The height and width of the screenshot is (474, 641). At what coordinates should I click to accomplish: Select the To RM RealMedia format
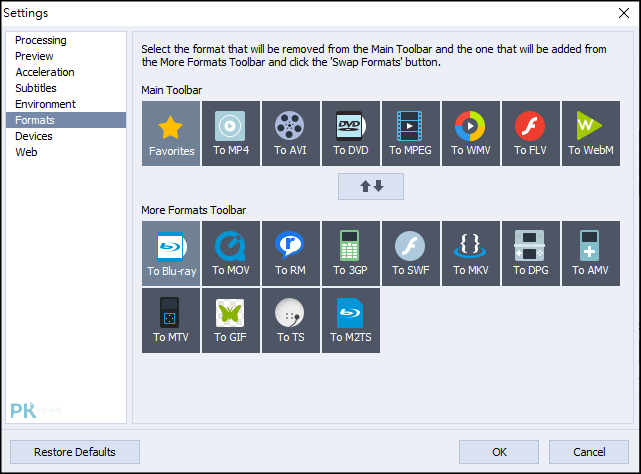pyautogui.click(x=291, y=254)
